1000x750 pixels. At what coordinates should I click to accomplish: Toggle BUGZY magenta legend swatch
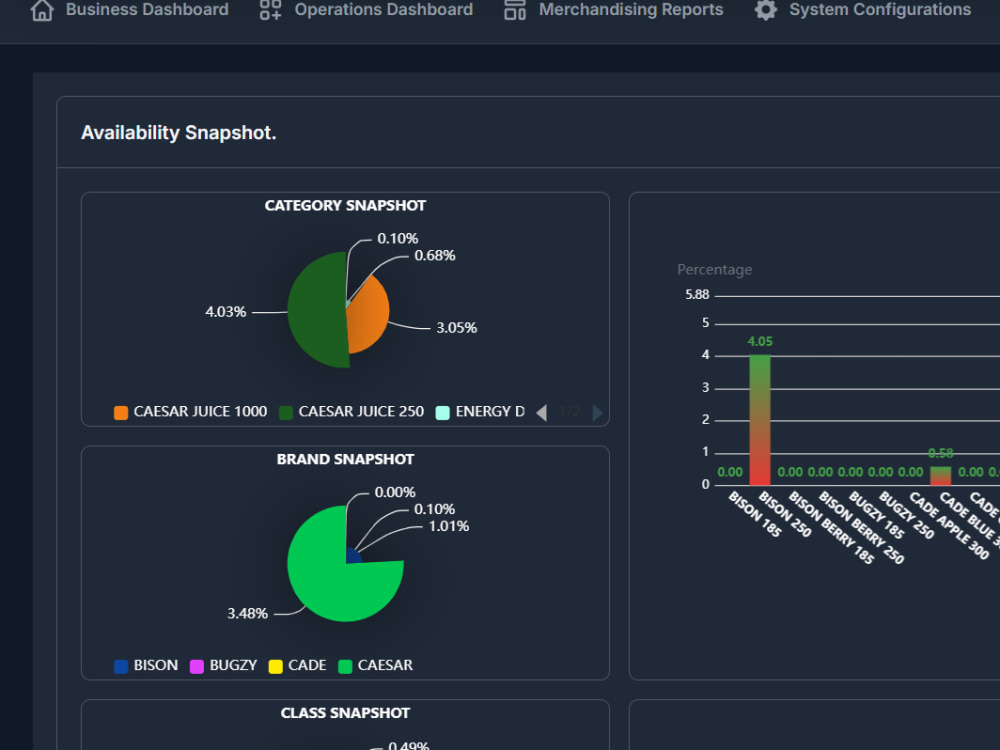click(x=197, y=666)
